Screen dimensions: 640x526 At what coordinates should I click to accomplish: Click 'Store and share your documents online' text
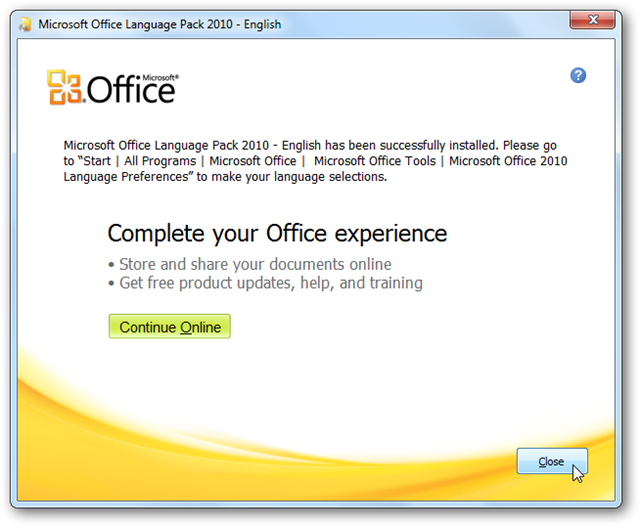point(255,264)
